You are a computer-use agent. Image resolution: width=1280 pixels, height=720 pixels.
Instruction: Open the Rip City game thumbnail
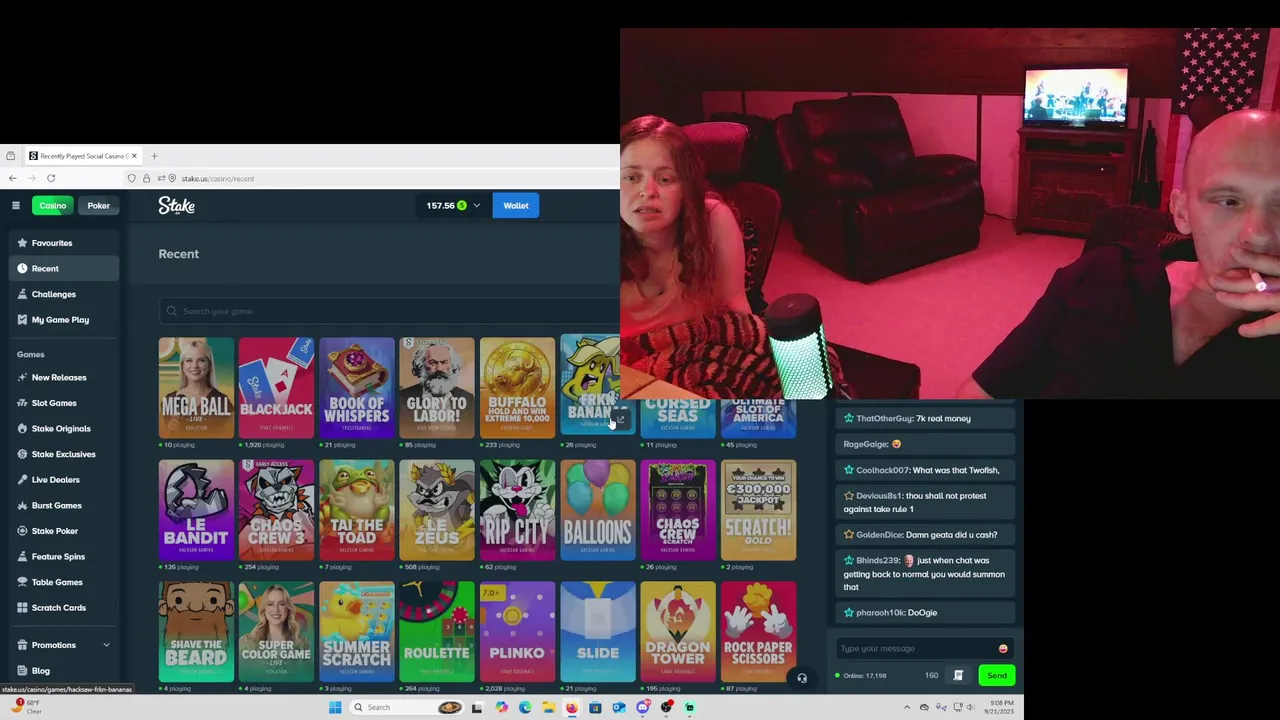coord(517,510)
